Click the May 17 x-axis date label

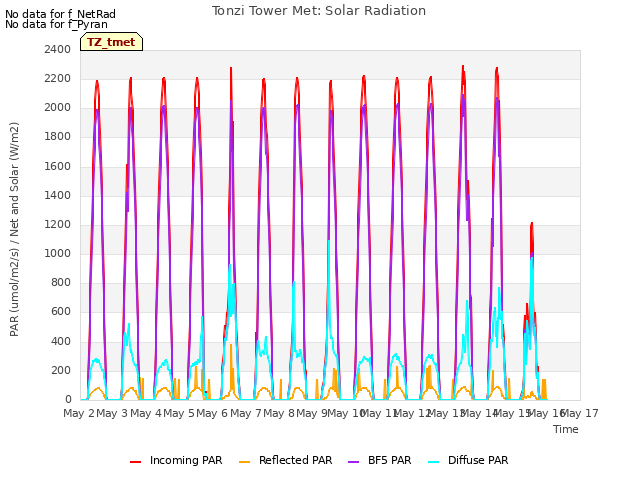click(x=581, y=413)
